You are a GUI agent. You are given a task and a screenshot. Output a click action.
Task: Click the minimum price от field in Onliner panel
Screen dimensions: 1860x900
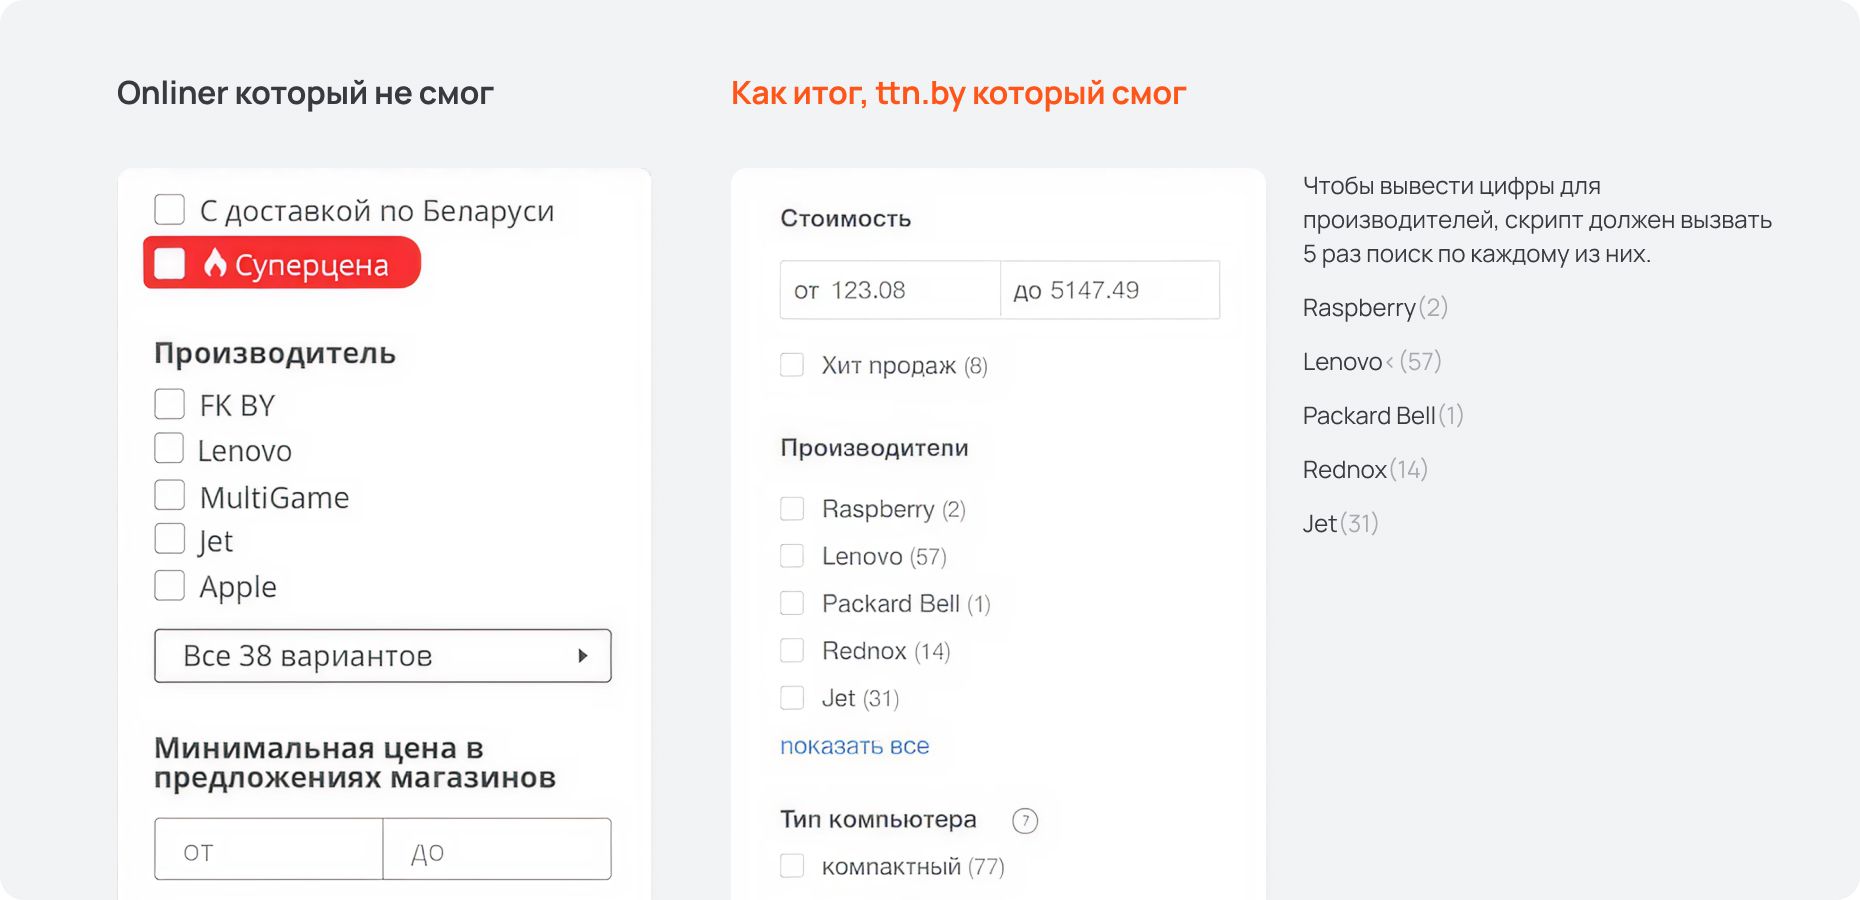tap(269, 850)
